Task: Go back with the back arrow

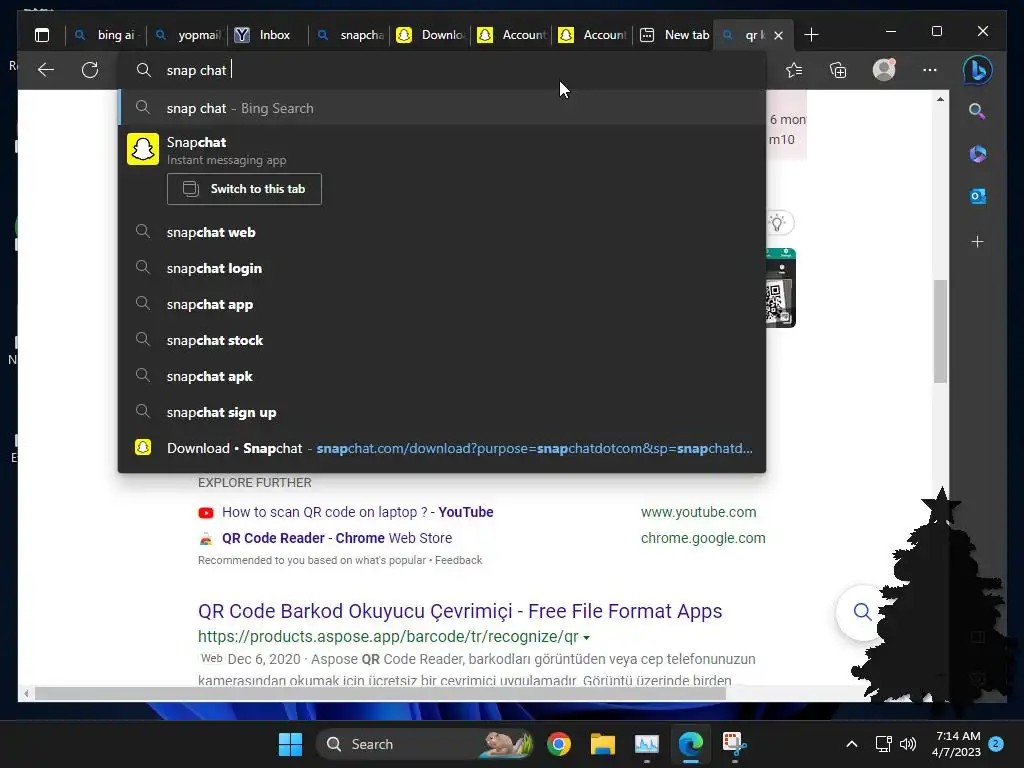Action: coord(46,70)
